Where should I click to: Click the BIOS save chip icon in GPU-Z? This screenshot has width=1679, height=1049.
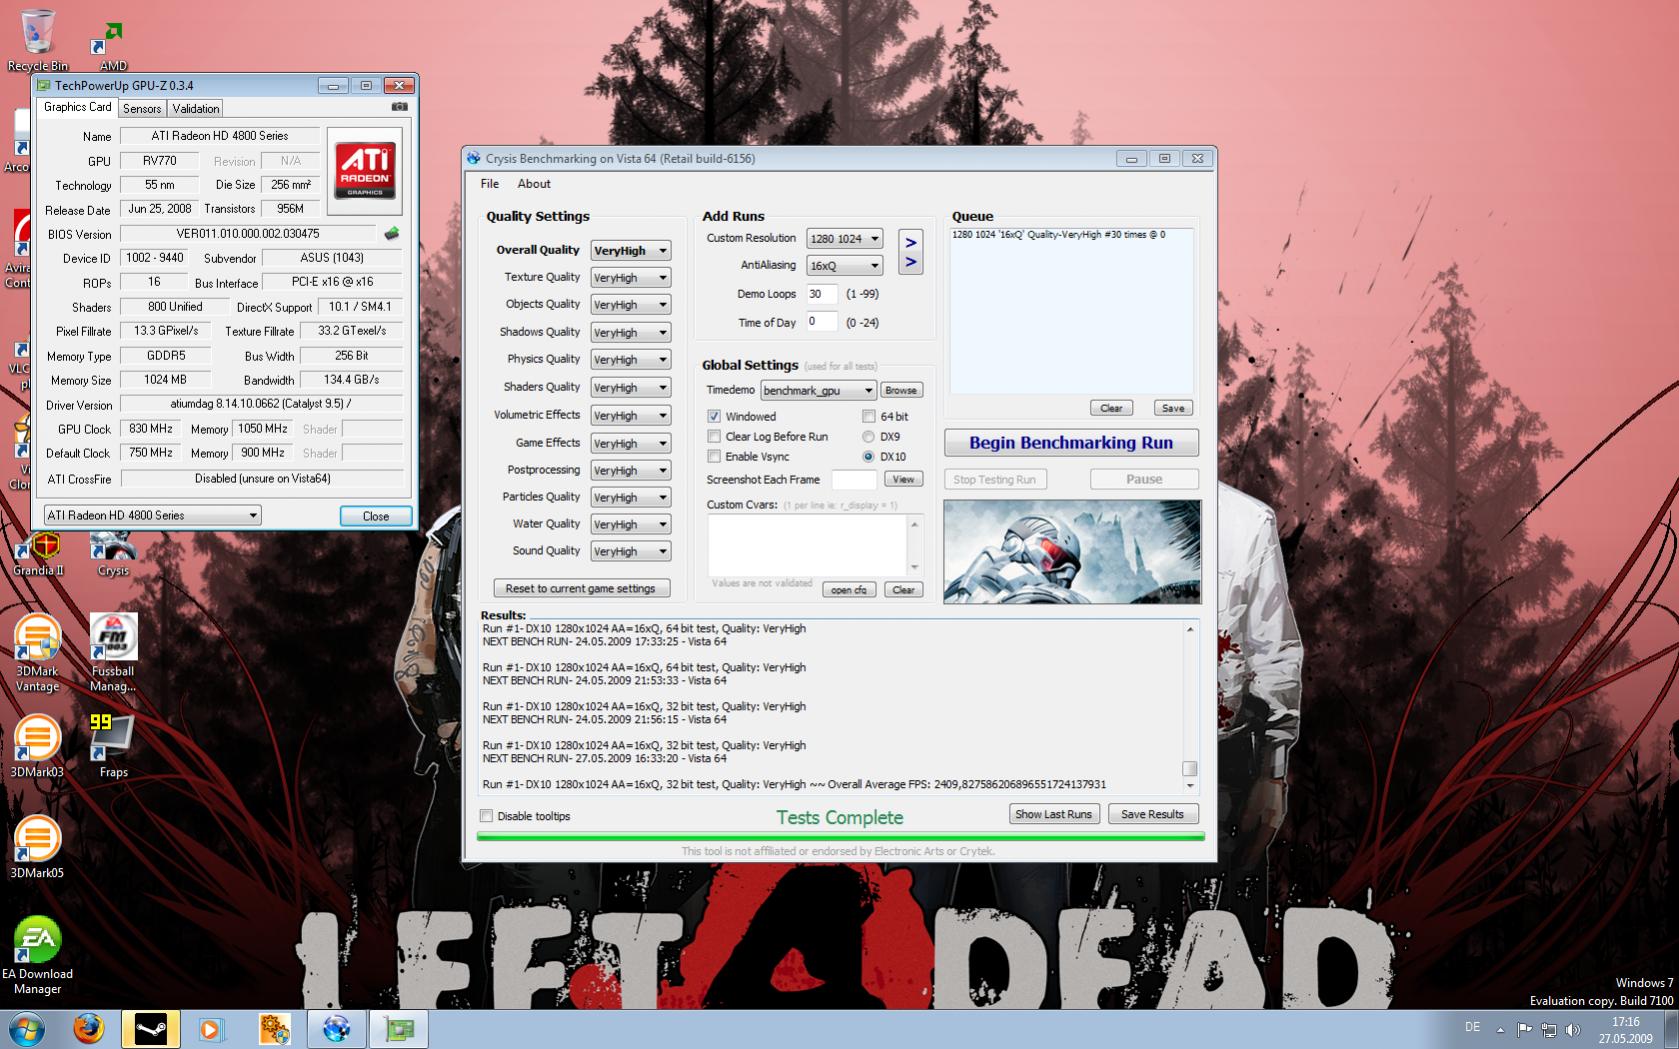[391, 233]
